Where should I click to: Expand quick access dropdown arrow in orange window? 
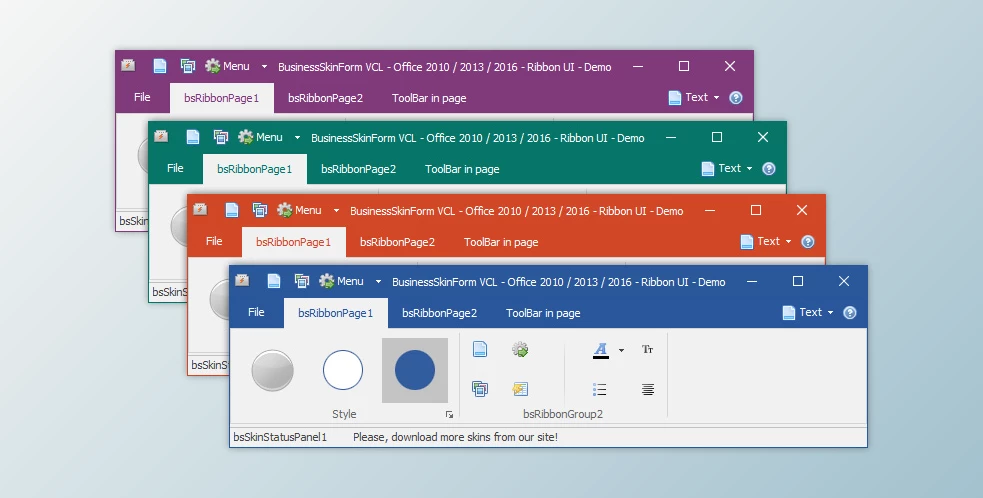pyautogui.click(x=336, y=211)
